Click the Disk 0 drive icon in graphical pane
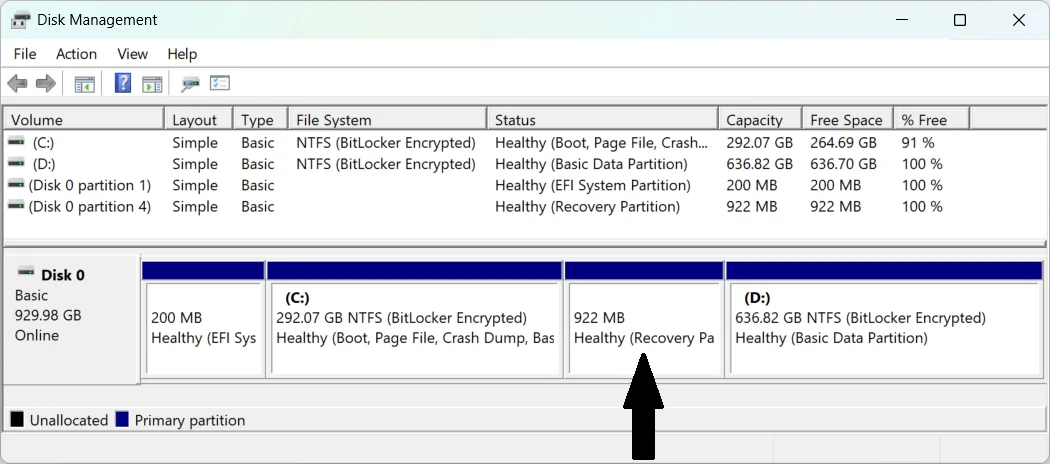1050x464 pixels. pyautogui.click(x=25, y=272)
